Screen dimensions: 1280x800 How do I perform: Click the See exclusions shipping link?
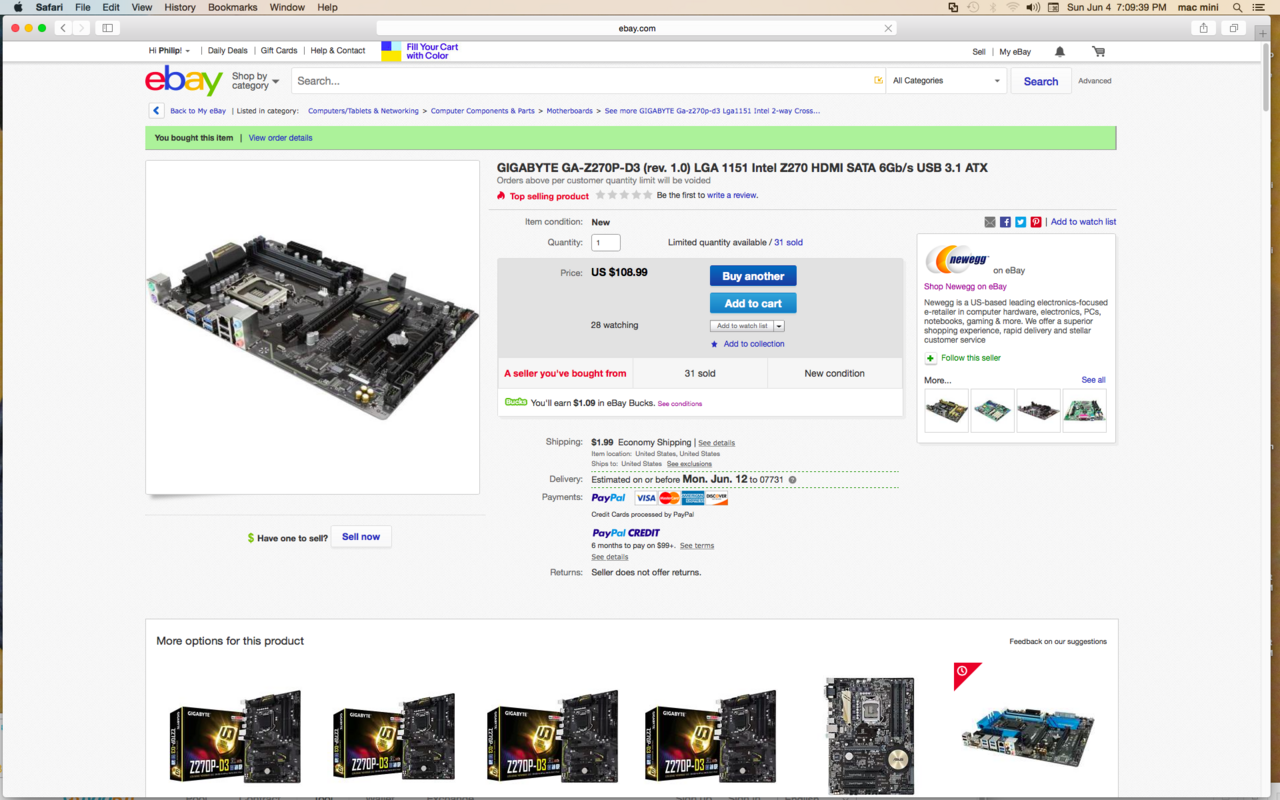pos(689,464)
